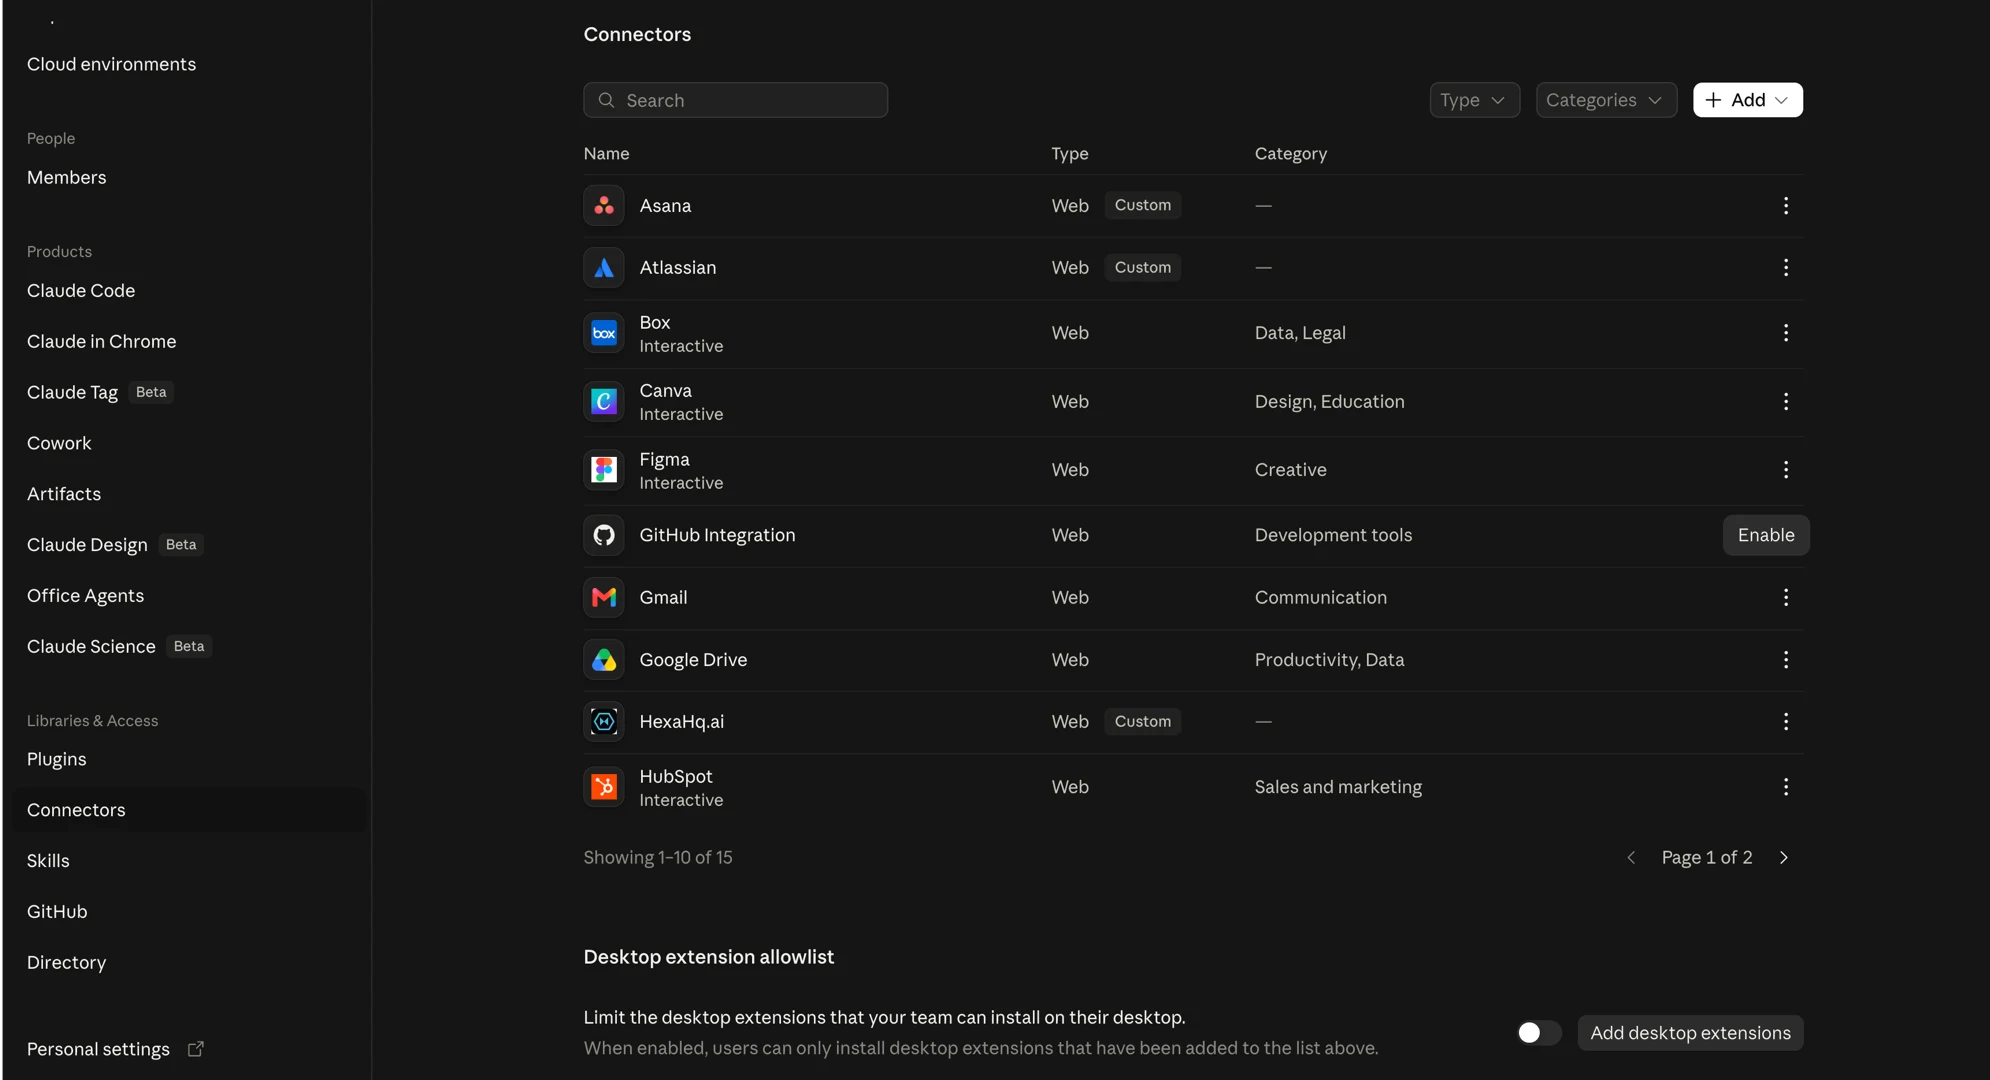The height and width of the screenshot is (1080, 1990).
Task: Open the Skills page
Action: click(48, 861)
